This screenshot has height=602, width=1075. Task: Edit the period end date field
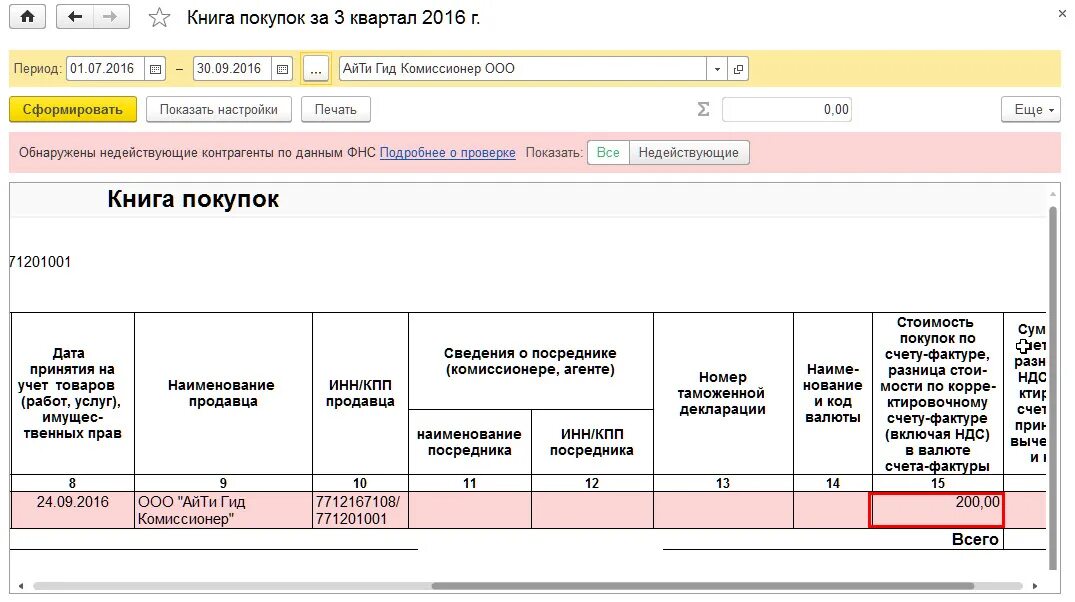pyautogui.click(x=232, y=69)
